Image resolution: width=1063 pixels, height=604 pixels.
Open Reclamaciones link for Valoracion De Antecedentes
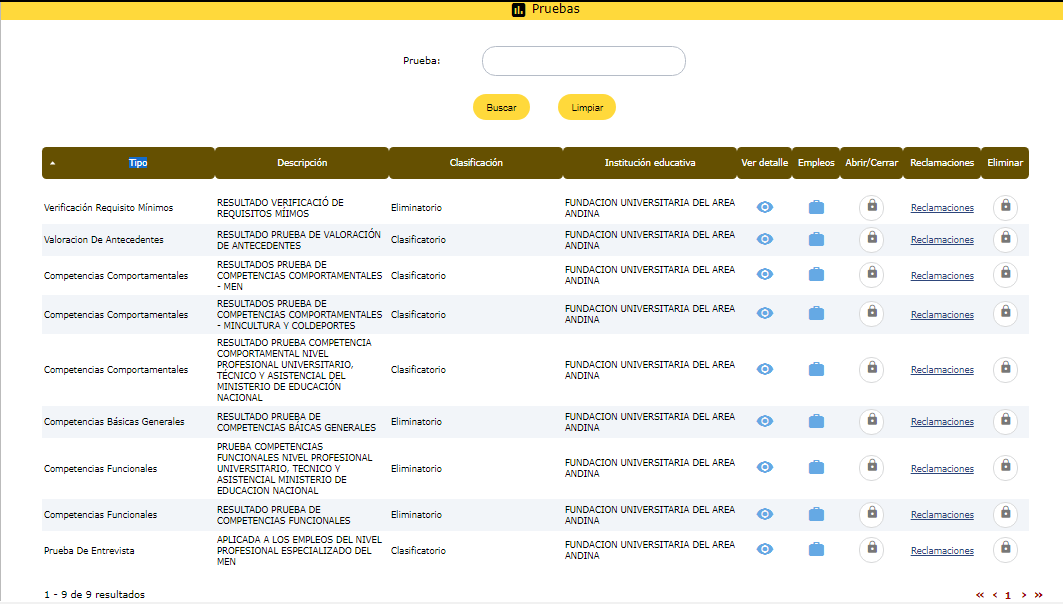click(942, 240)
